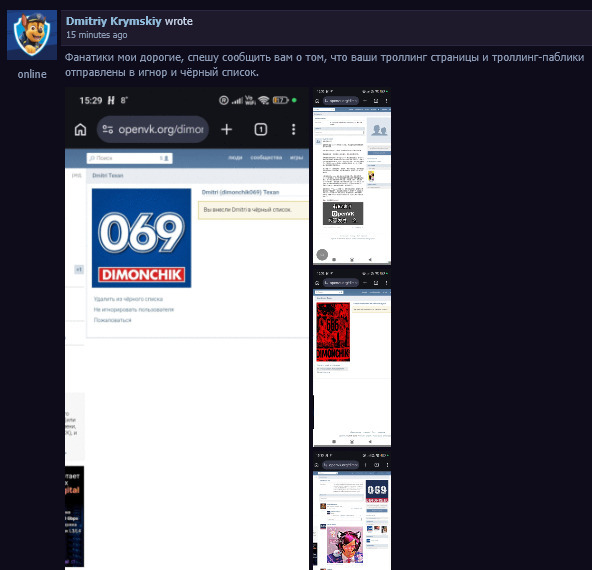Open Dmitriy Krymskiy's profile link
The width and height of the screenshot is (592, 570).
[114, 21]
